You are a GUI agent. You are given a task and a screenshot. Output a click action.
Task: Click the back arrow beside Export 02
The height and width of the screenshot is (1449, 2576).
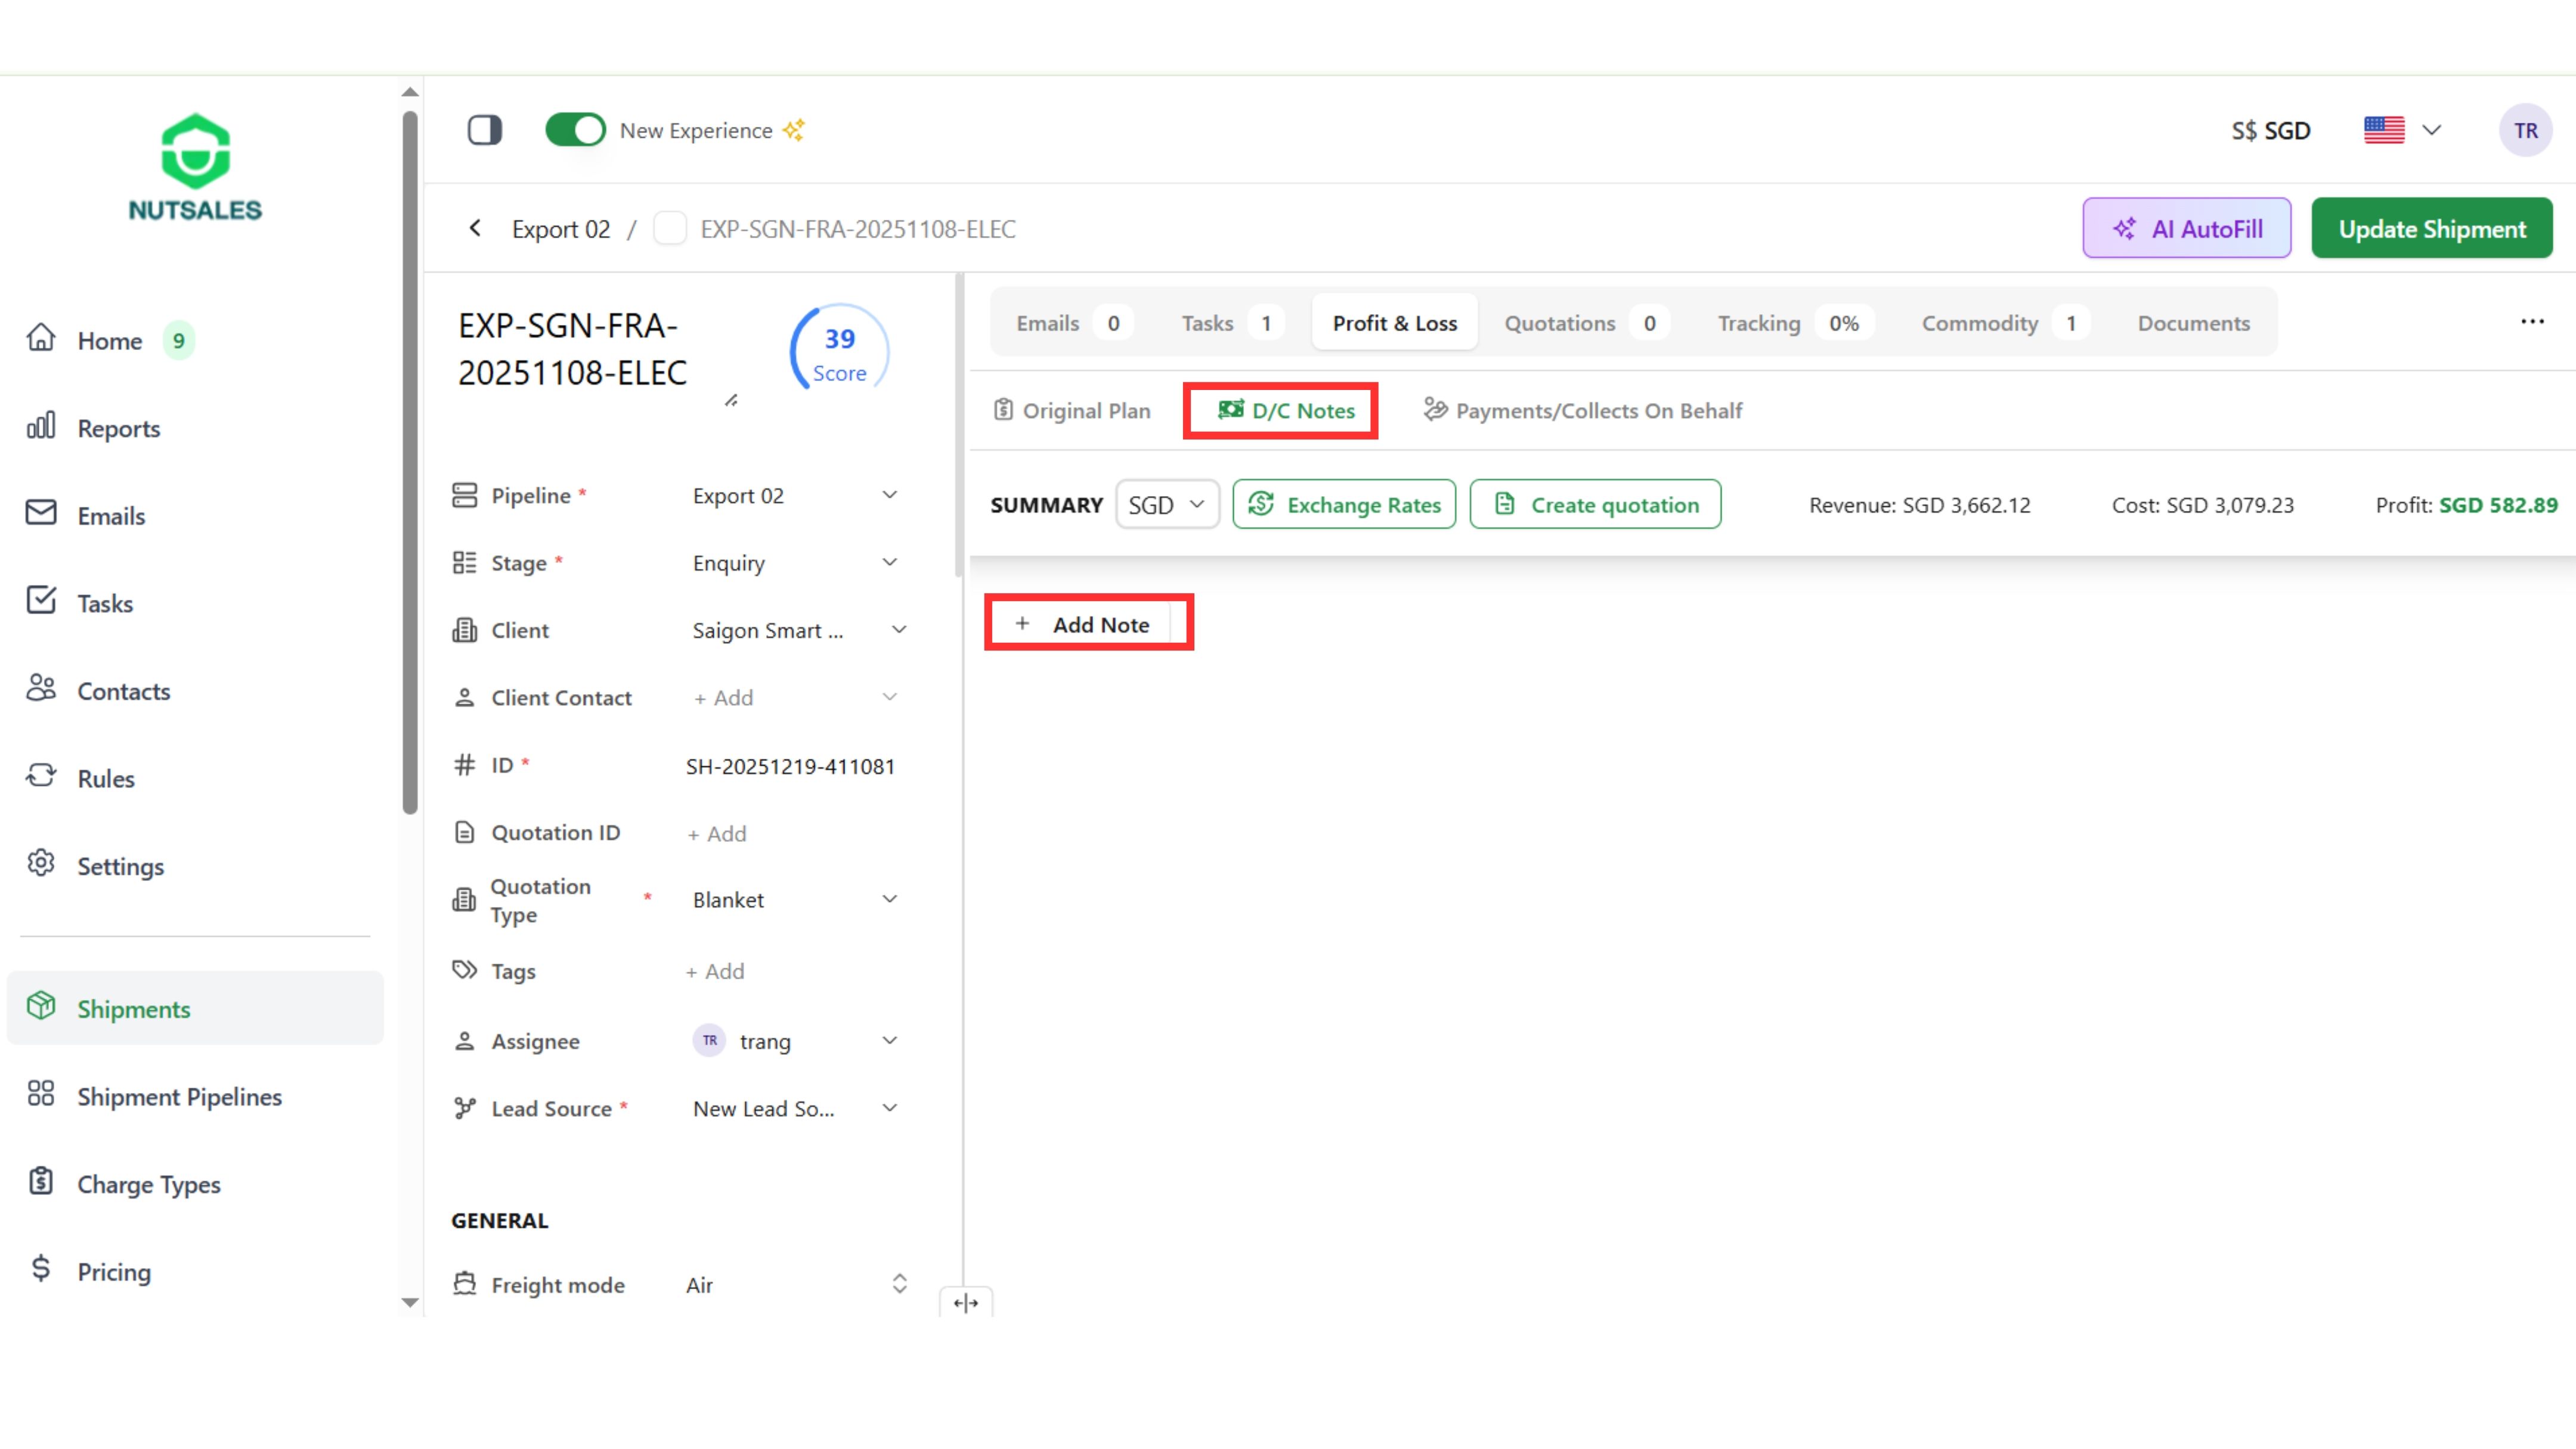click(x=475, y=228)
